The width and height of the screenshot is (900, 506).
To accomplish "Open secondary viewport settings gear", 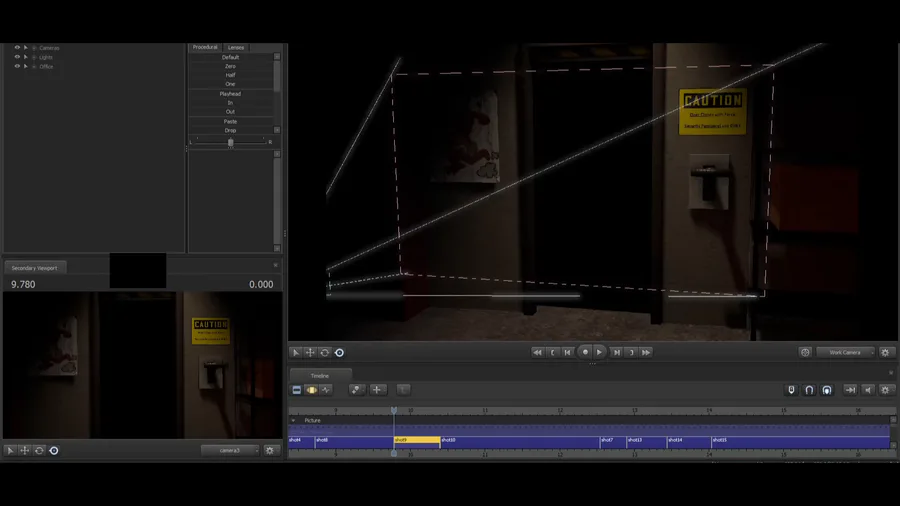I will coord(270,450).
